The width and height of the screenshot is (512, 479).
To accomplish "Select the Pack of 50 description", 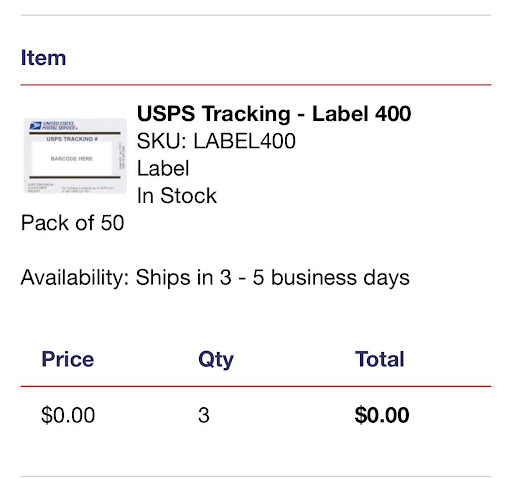I will click(72, 223).
